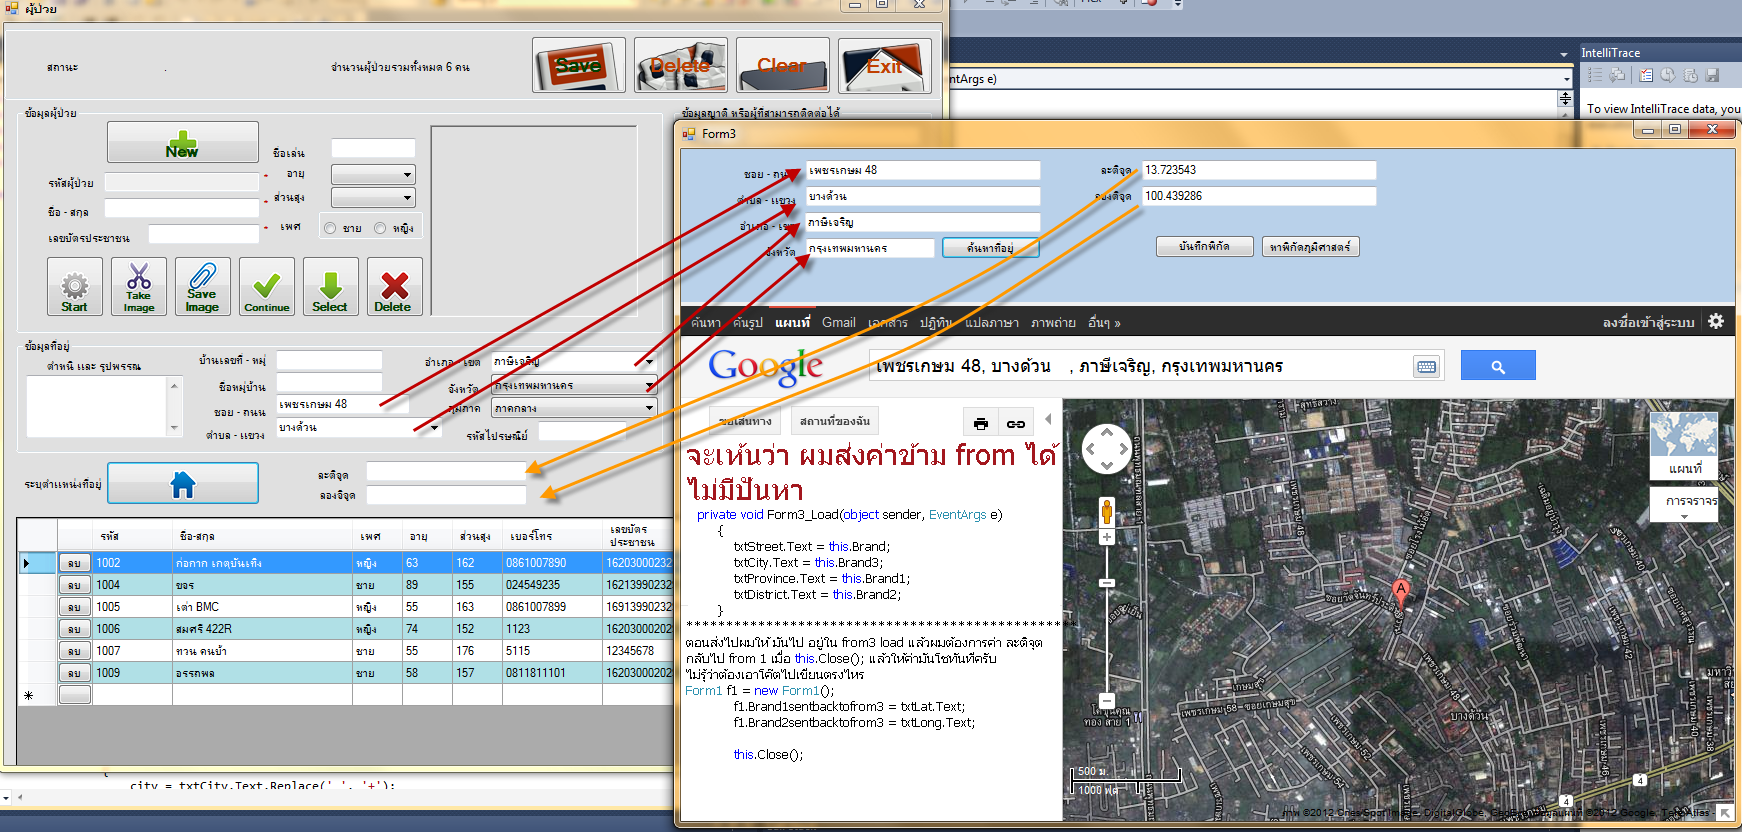Viewport: 1742px width, 832px height.
Task: Click the ชื่อ-สกุล name input field
Action: pyautogui.click(x=181, y=209)
